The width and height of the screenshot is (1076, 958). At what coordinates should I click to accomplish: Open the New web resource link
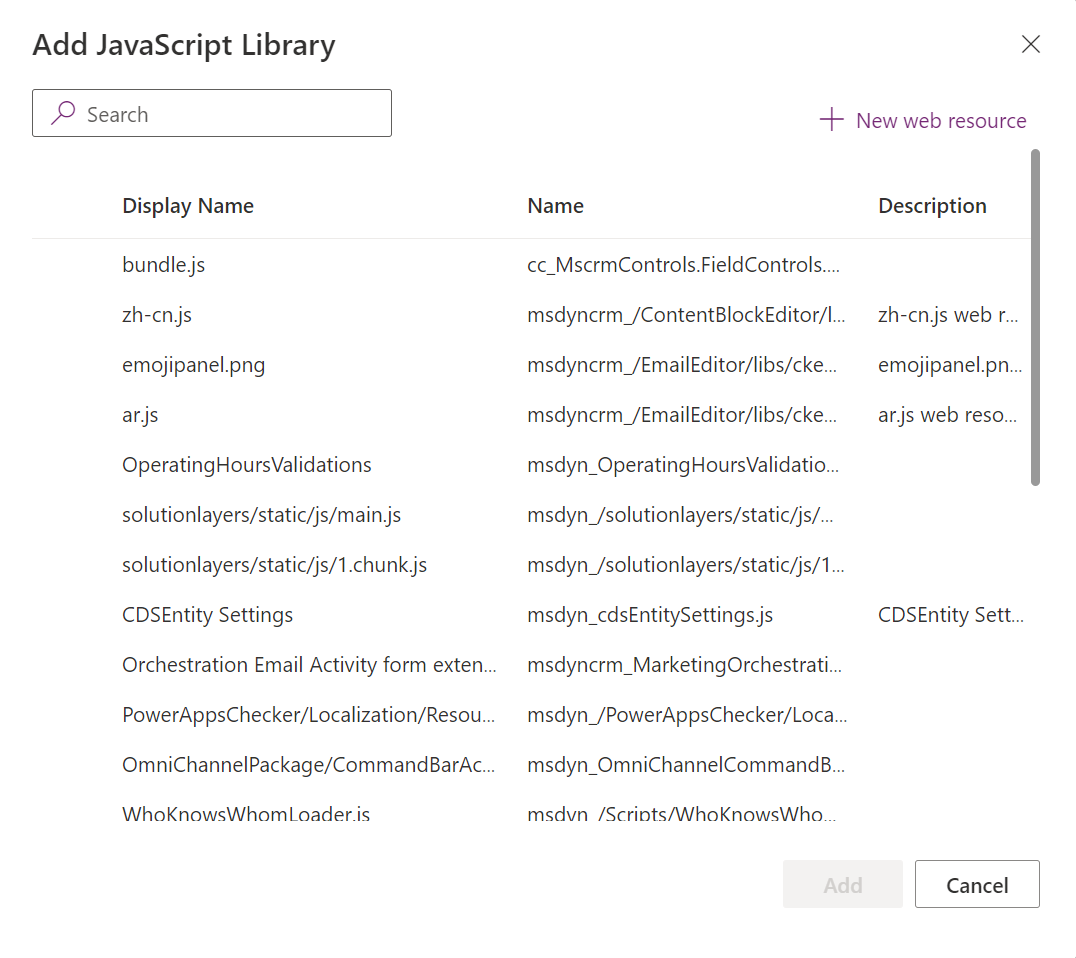(x=940, y=120)
